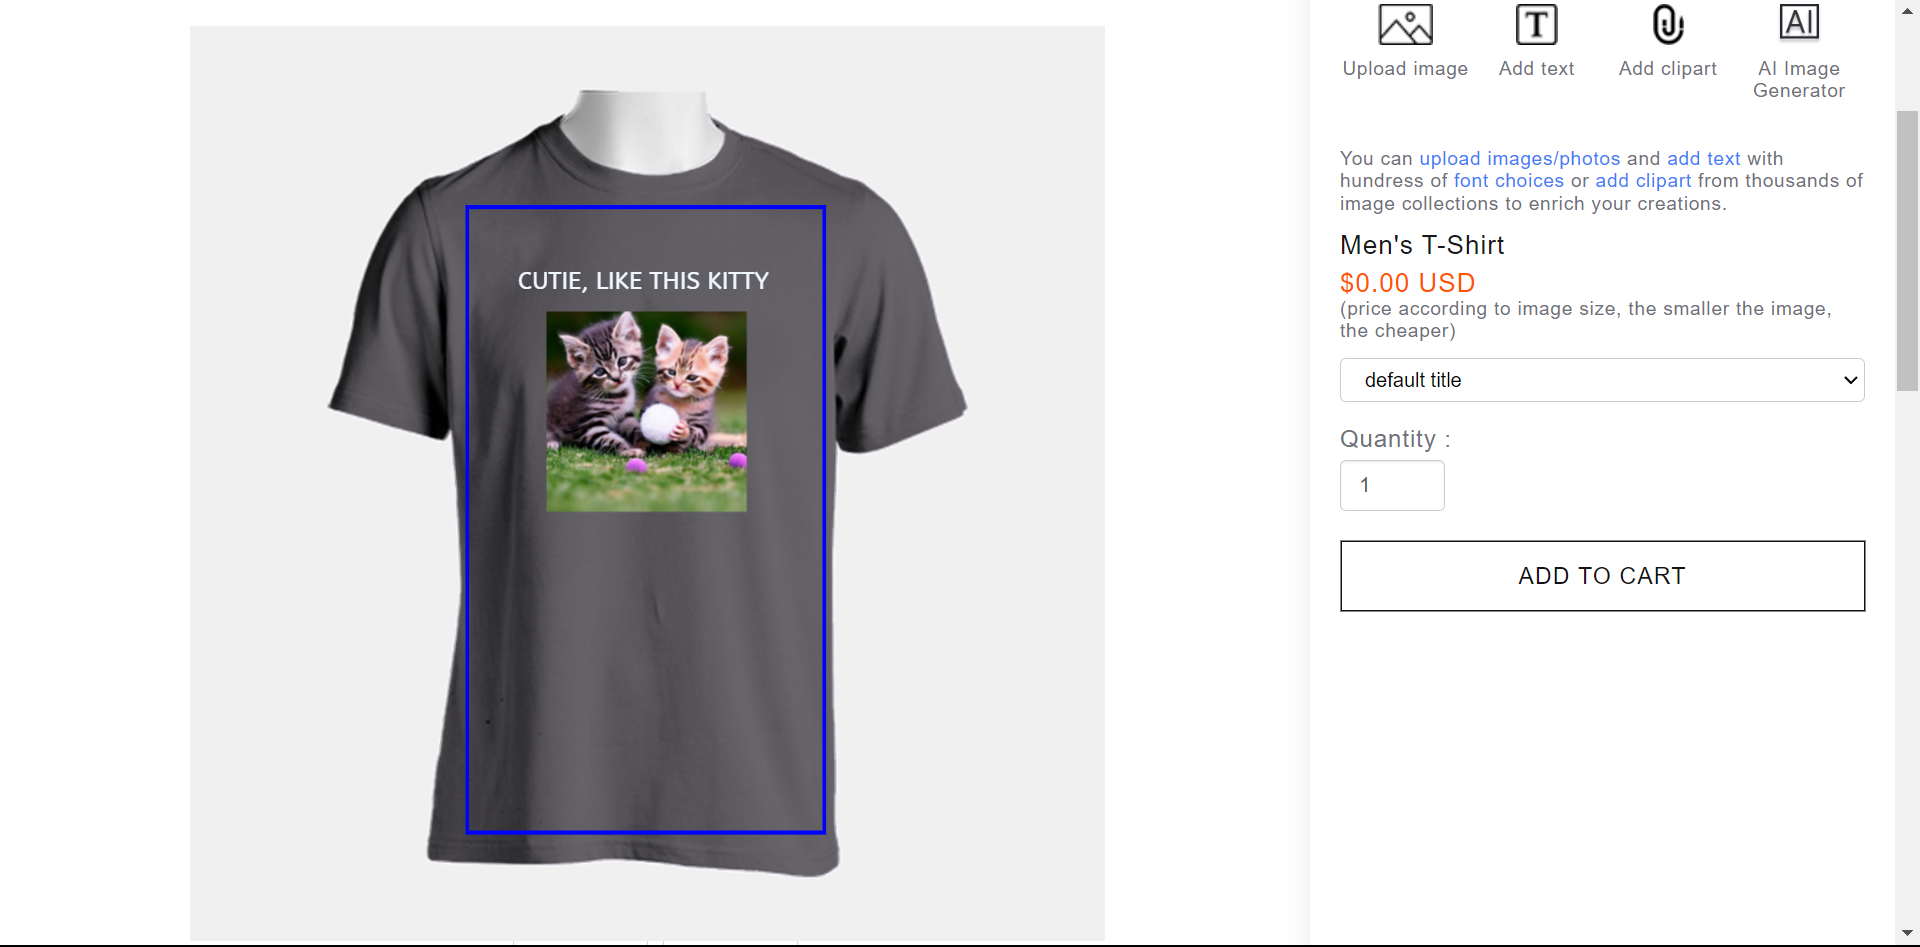Select the kitten image on the shirt
This screenshot has height=947, width=1920.
pos(646,411)
